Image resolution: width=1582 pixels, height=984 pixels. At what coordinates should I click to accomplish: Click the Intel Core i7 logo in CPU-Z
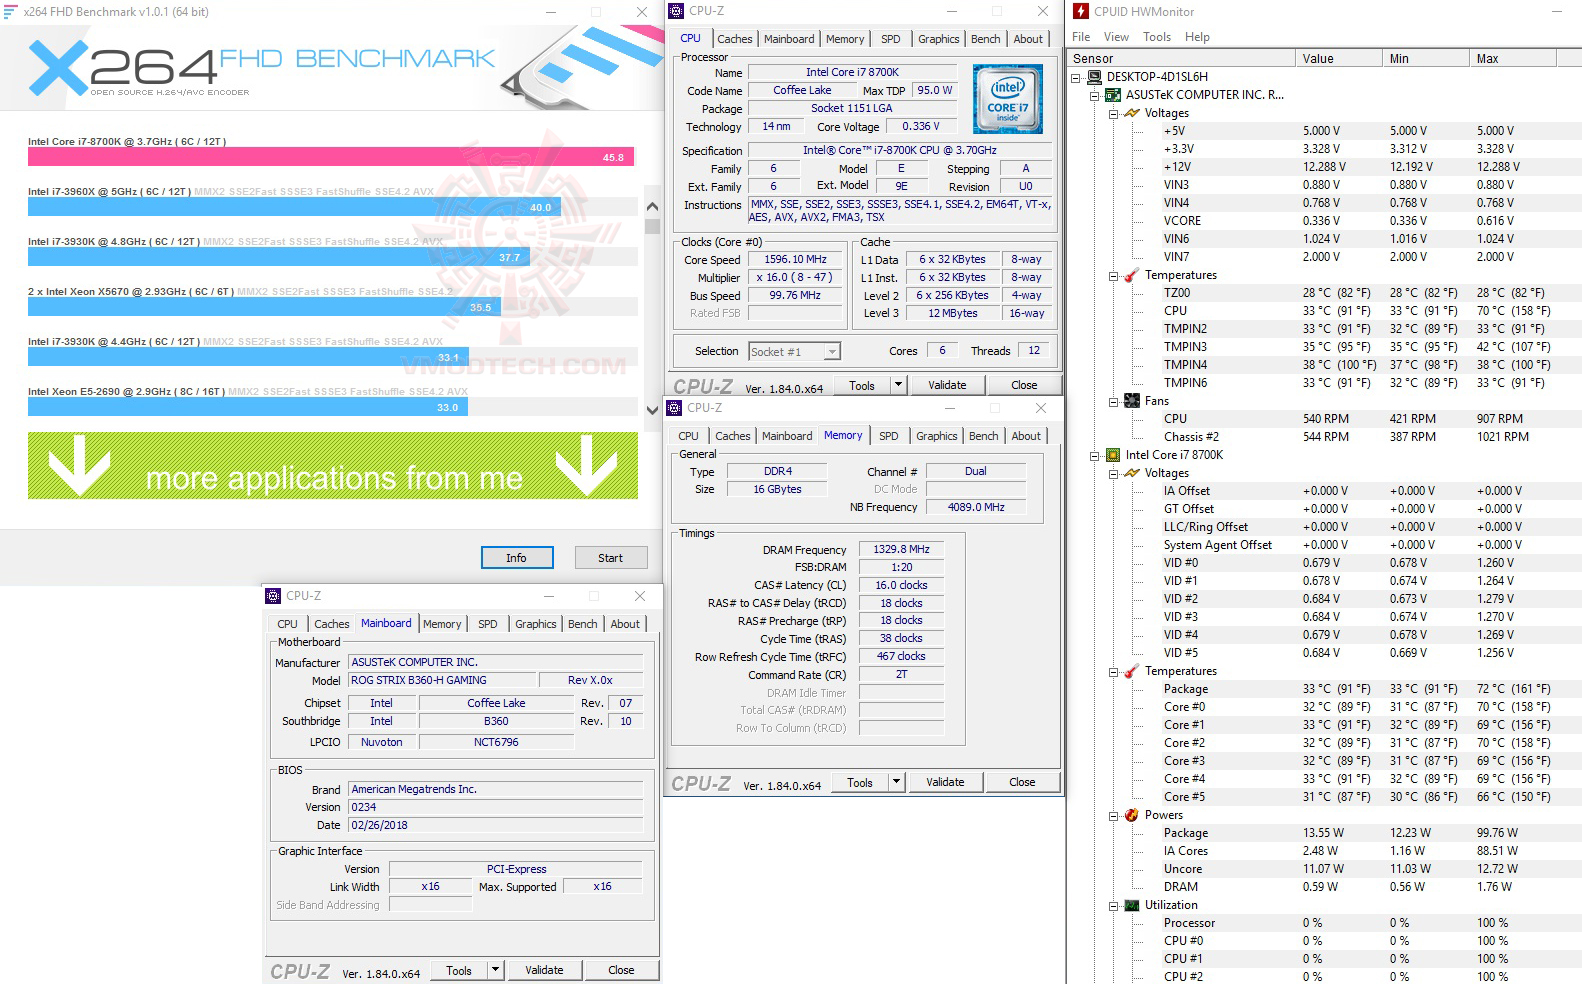click(x=1007, y=99)
